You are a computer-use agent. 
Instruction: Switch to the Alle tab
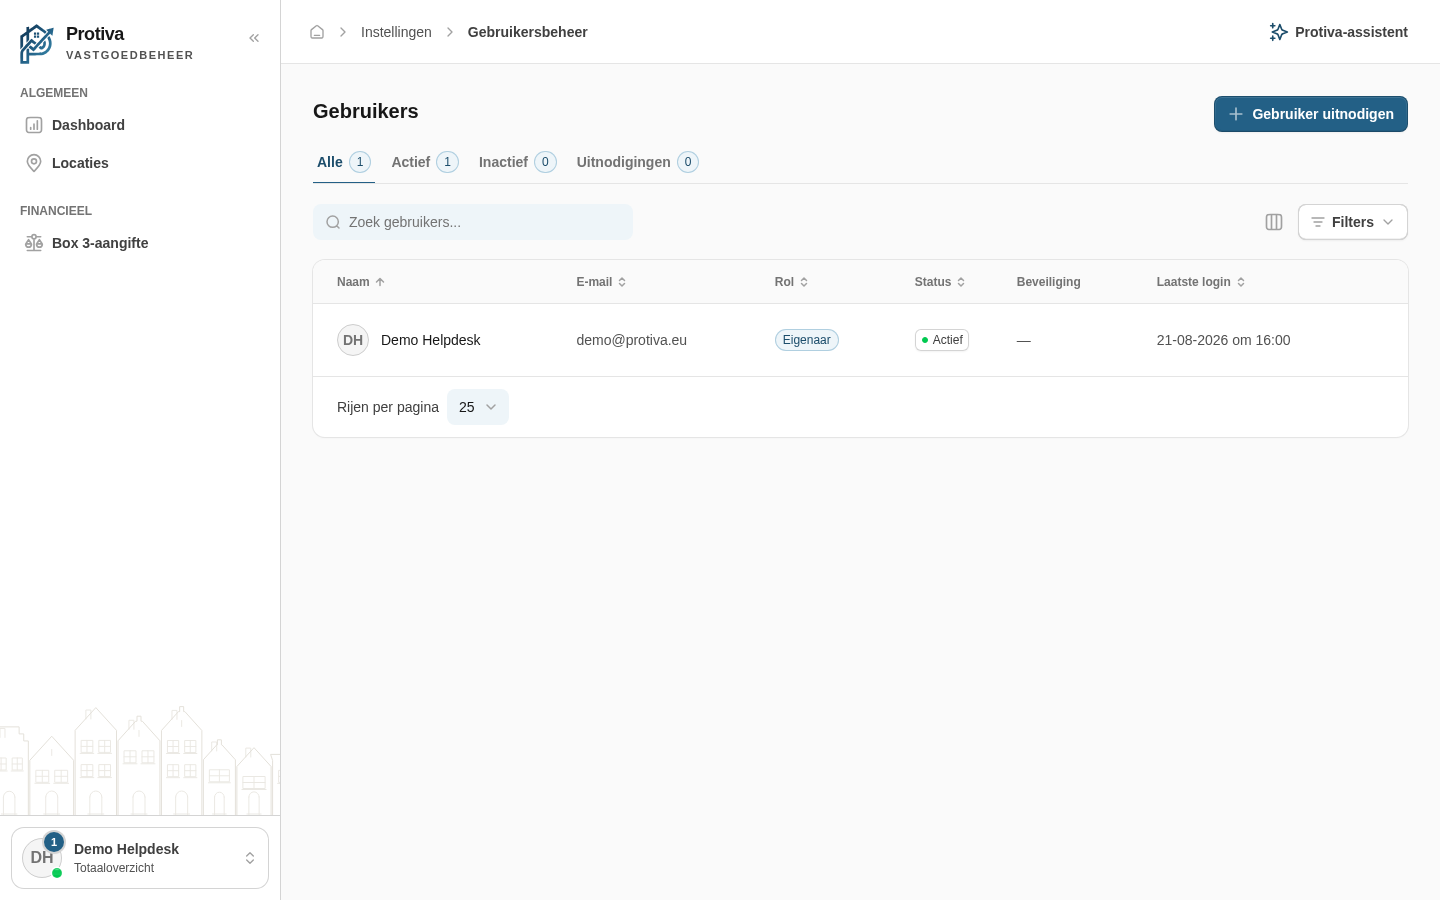pyautogui.click(x=344, y=162)
